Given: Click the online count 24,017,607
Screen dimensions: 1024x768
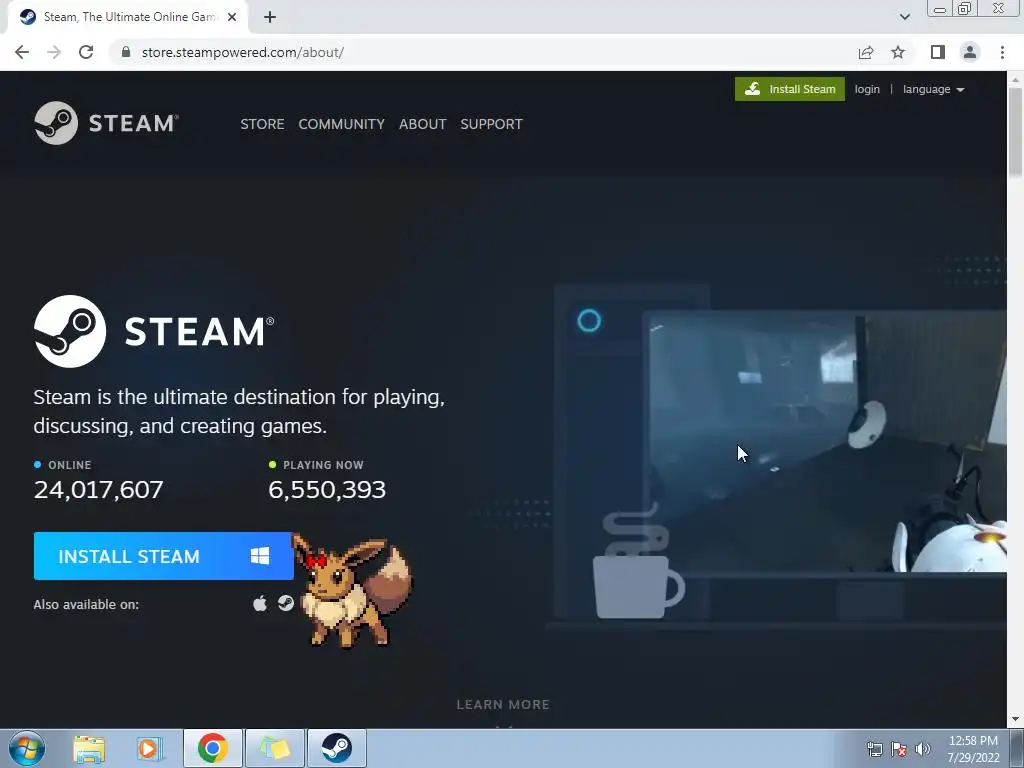Looking at the screenshot, I should point(99,490).
